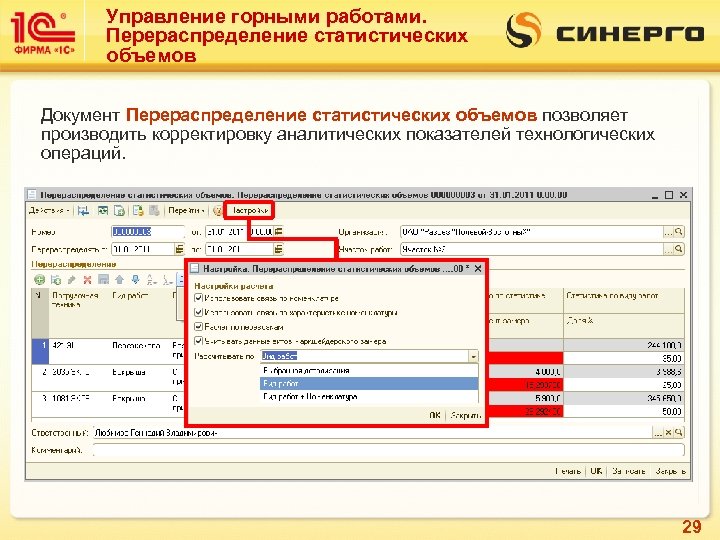Add a row with green plus icon
This screenshot has width=720, height=540.
(39, 280)
